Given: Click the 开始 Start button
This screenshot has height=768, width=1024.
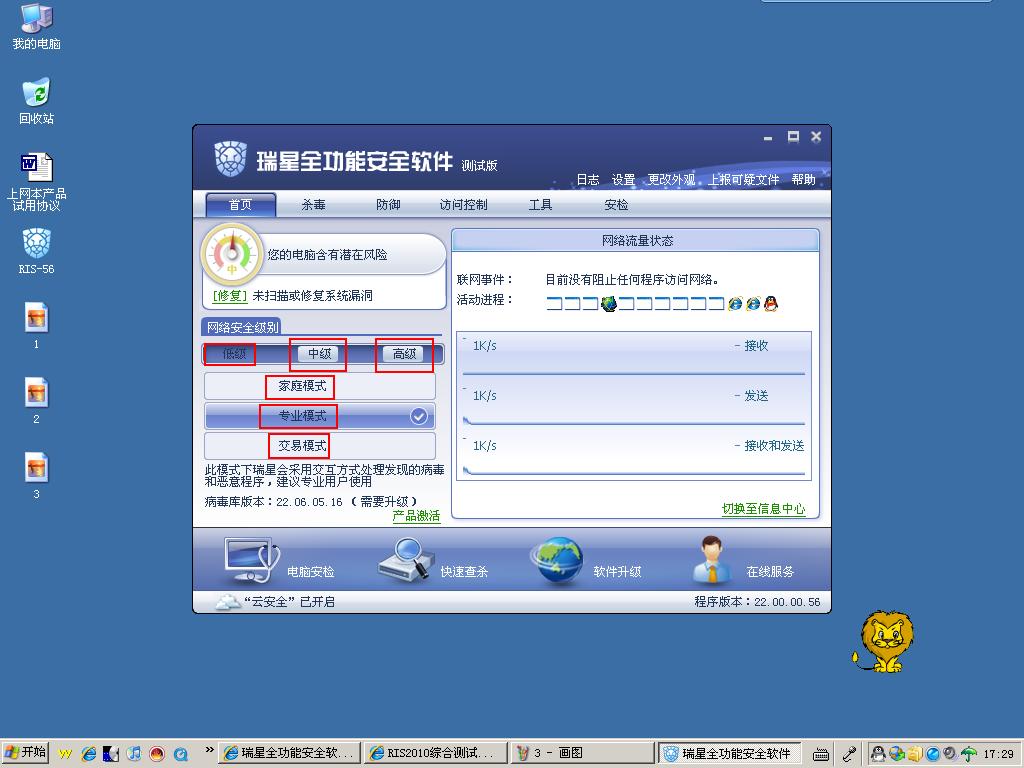Looking at the screenshot, I should coord(25,753).
